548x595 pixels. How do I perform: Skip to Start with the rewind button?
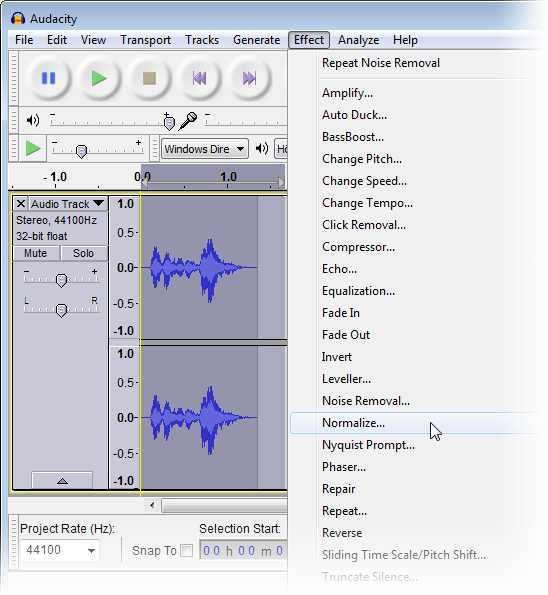(x=199, y=79)
